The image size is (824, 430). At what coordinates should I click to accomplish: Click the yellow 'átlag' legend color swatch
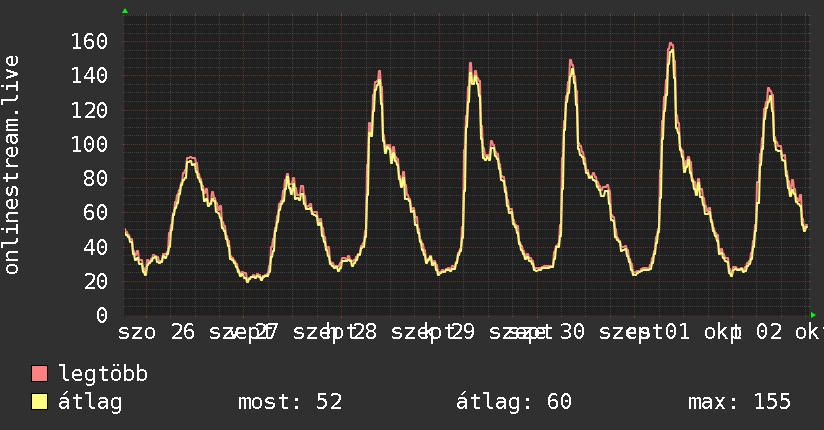39,402
